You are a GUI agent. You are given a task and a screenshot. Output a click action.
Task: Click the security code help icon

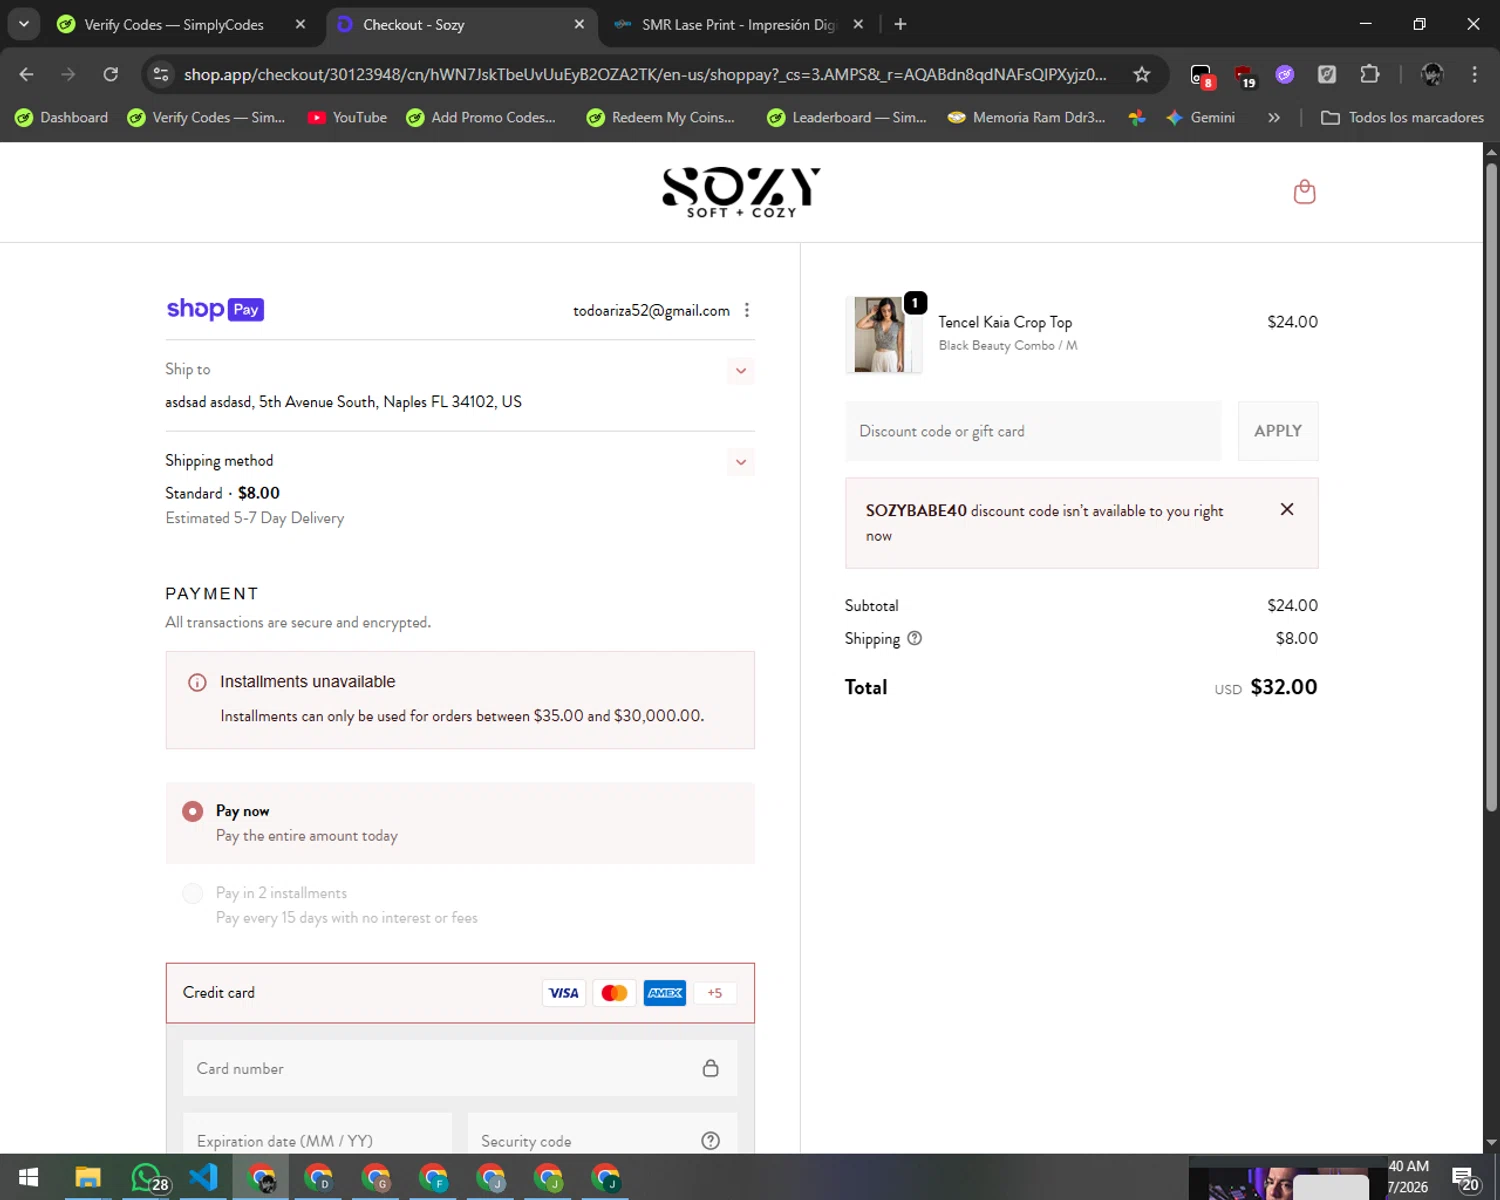pyautogui.click(x=710, y=1141)
